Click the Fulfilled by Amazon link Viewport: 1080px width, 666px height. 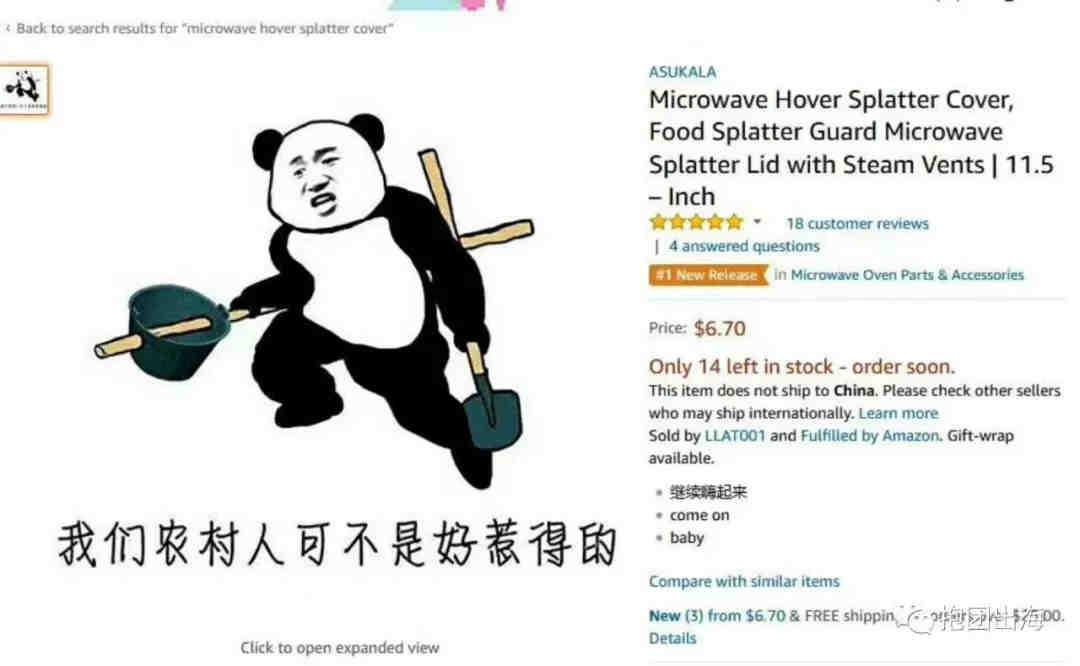coord(870,436)
